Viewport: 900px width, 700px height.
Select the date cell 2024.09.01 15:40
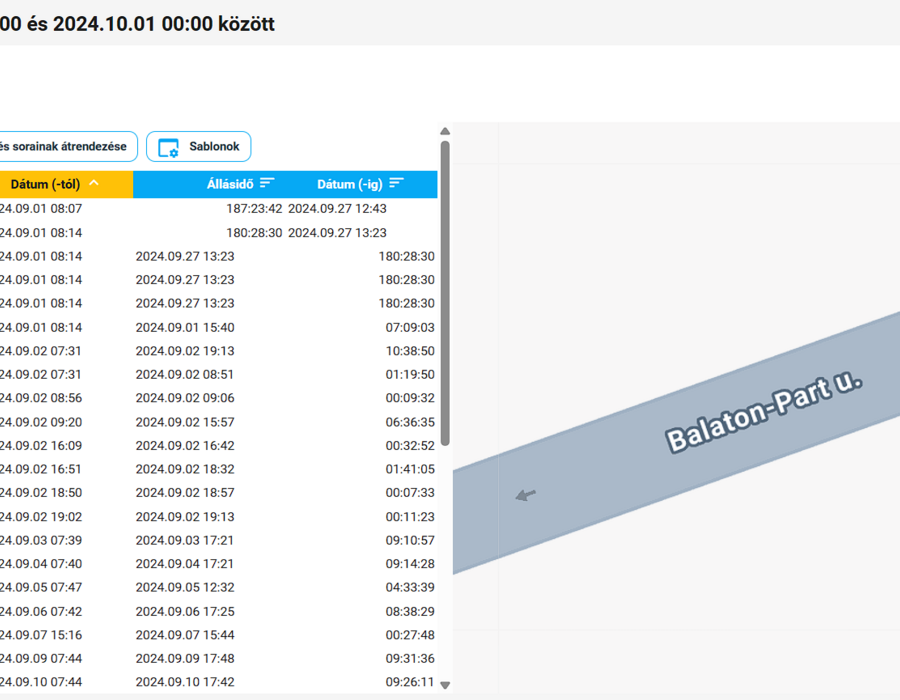[185, 328]
